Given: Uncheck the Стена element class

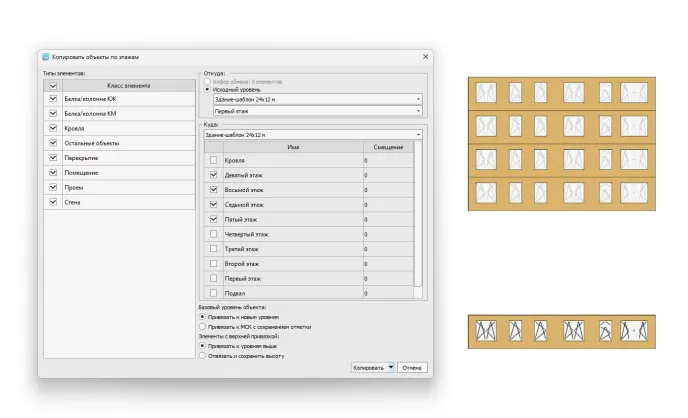Looking at the screenshot, I should click(53, 202).
